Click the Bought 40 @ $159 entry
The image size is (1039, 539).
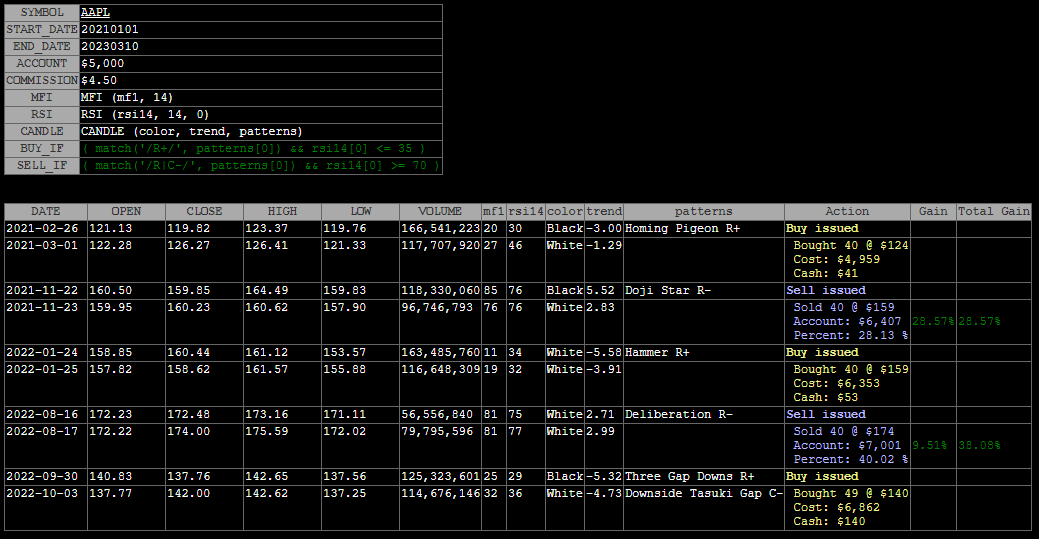851,369
